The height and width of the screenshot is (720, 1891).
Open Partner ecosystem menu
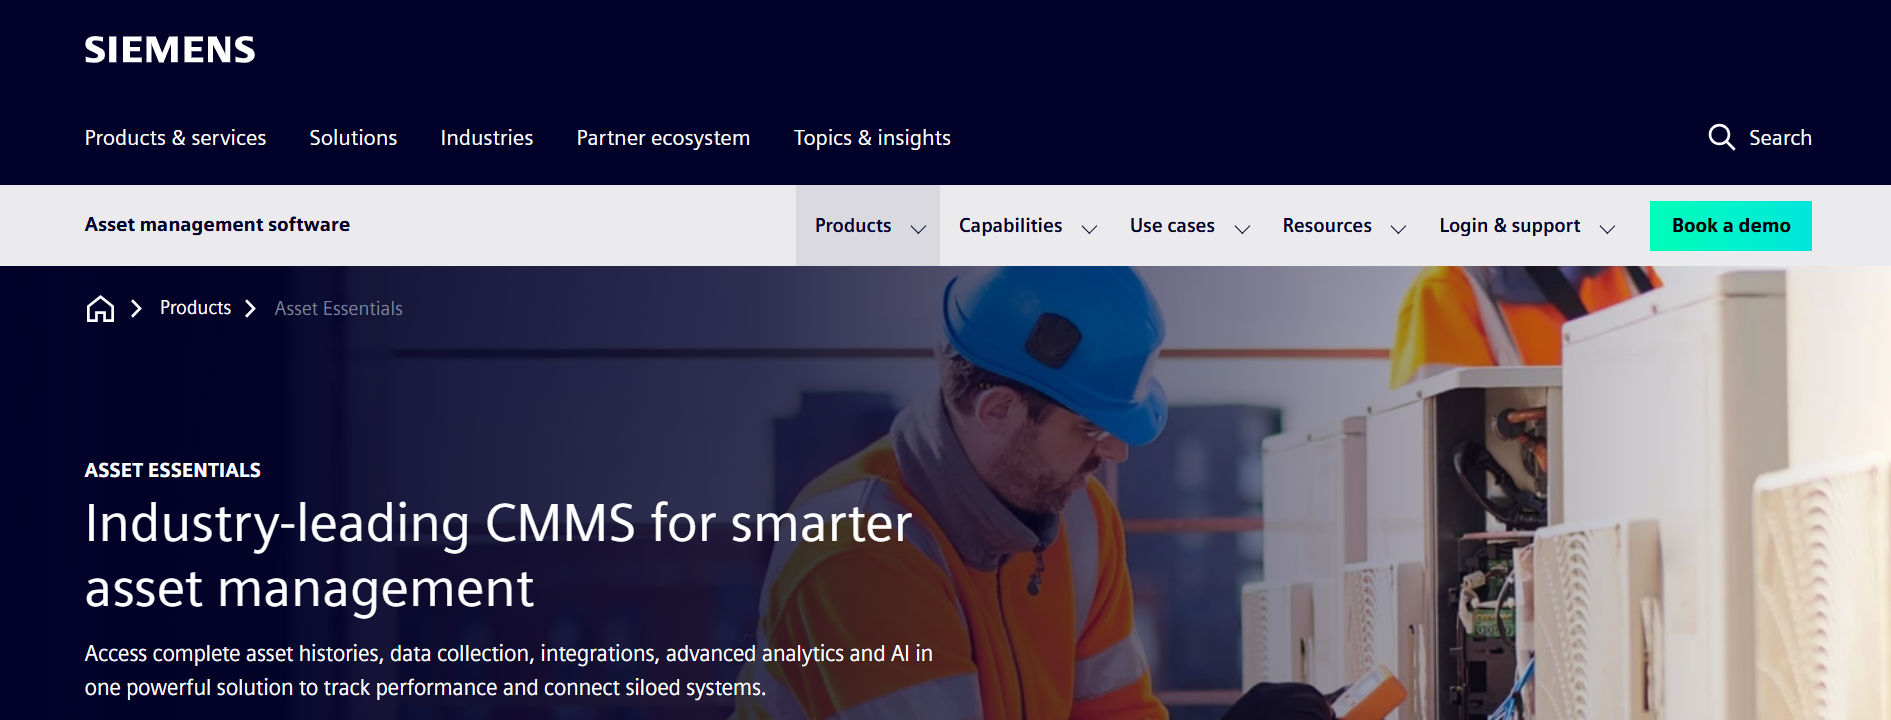[x=663, y=138]
